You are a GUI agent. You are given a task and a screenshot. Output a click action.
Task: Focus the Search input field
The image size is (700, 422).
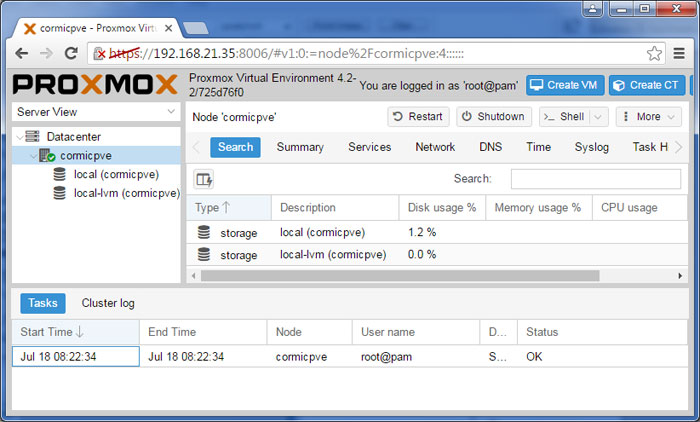pos(596,179)
